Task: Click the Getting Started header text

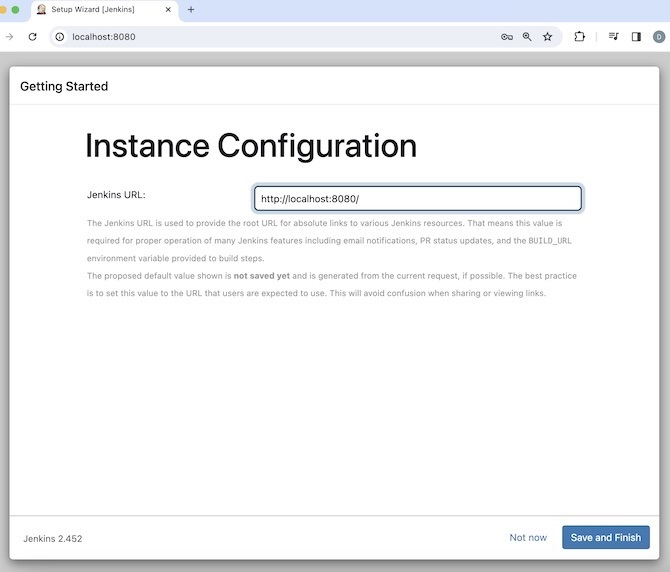Action: (64, 86)
